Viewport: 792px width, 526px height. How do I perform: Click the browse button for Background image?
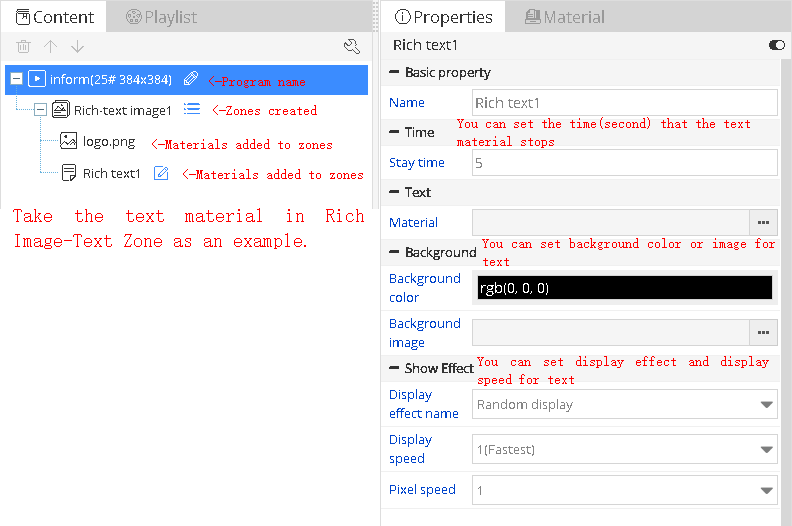763,332
